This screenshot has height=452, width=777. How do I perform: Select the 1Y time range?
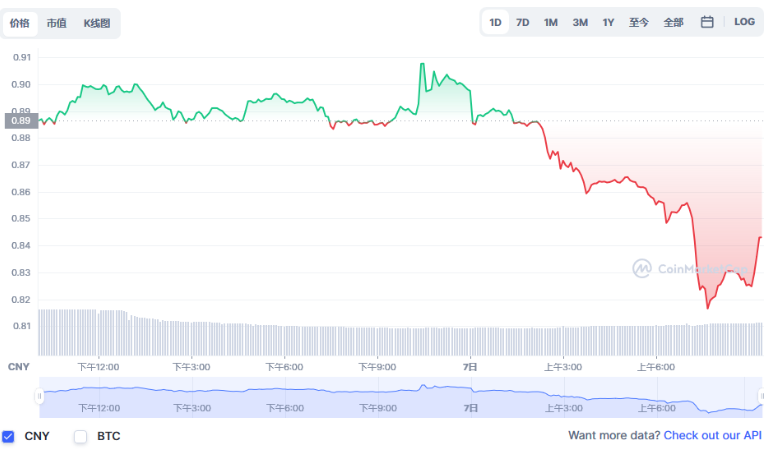[x=608, y=22]
